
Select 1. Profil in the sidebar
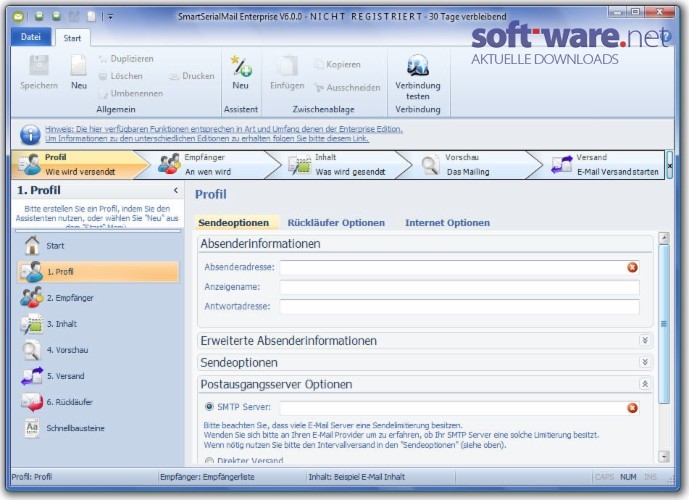98,272
